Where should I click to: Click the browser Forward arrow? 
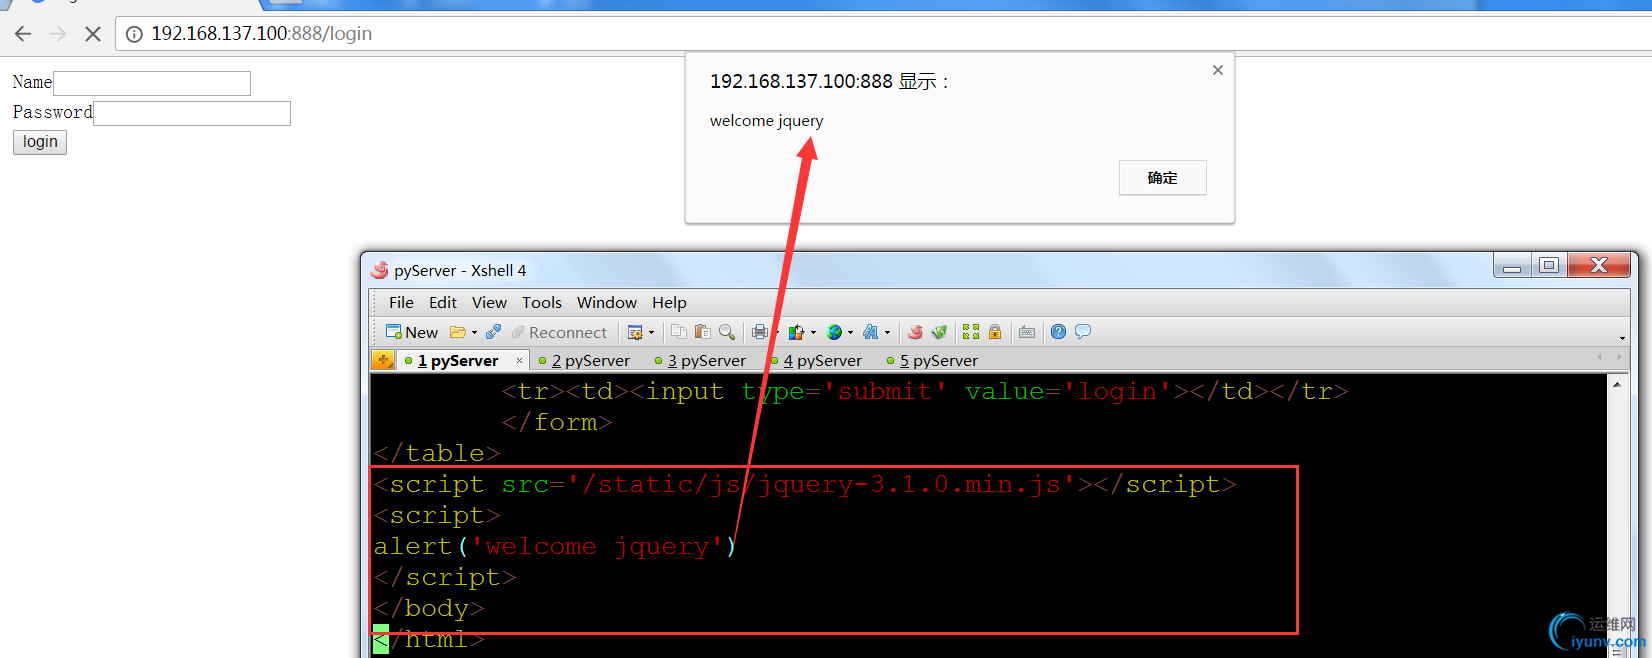click(58, 34)
